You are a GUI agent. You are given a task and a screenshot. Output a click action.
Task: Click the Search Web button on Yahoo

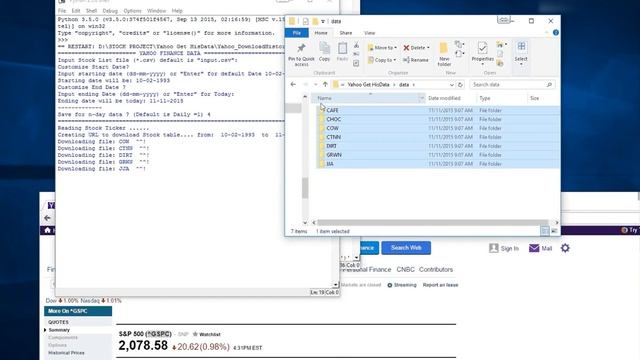point(406,248)
